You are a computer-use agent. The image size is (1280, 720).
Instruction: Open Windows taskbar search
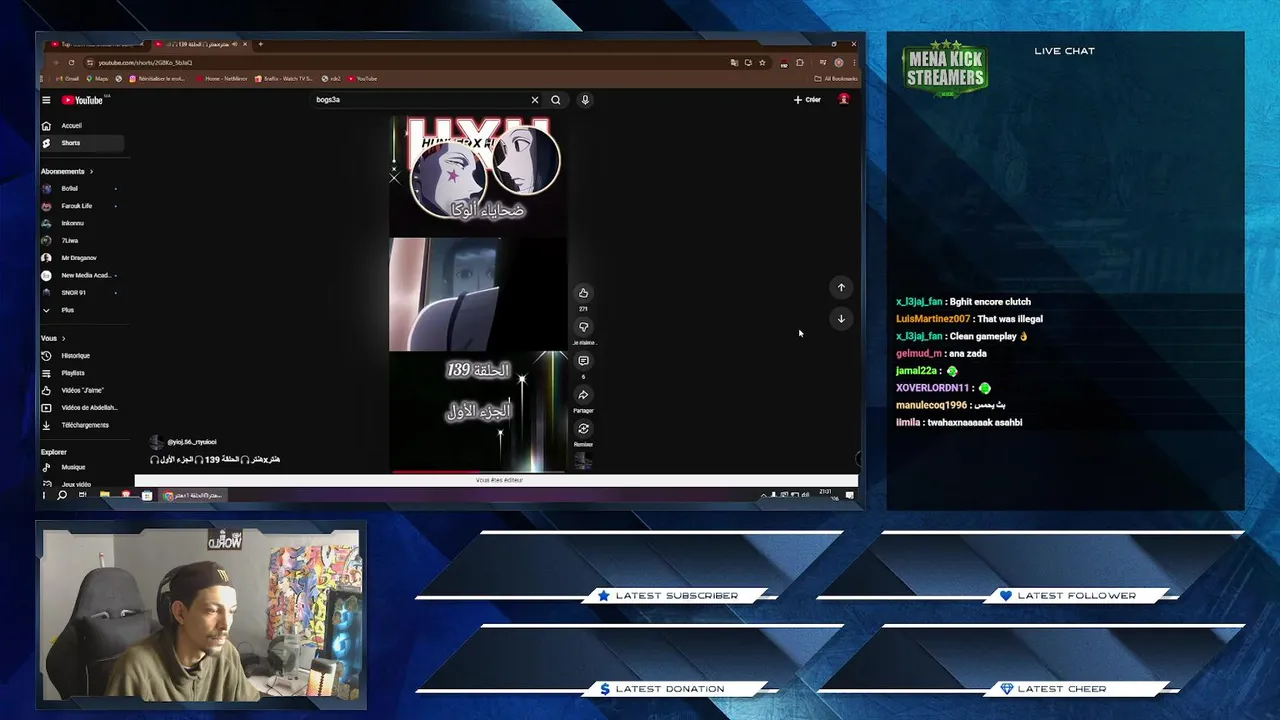(62, 495)
